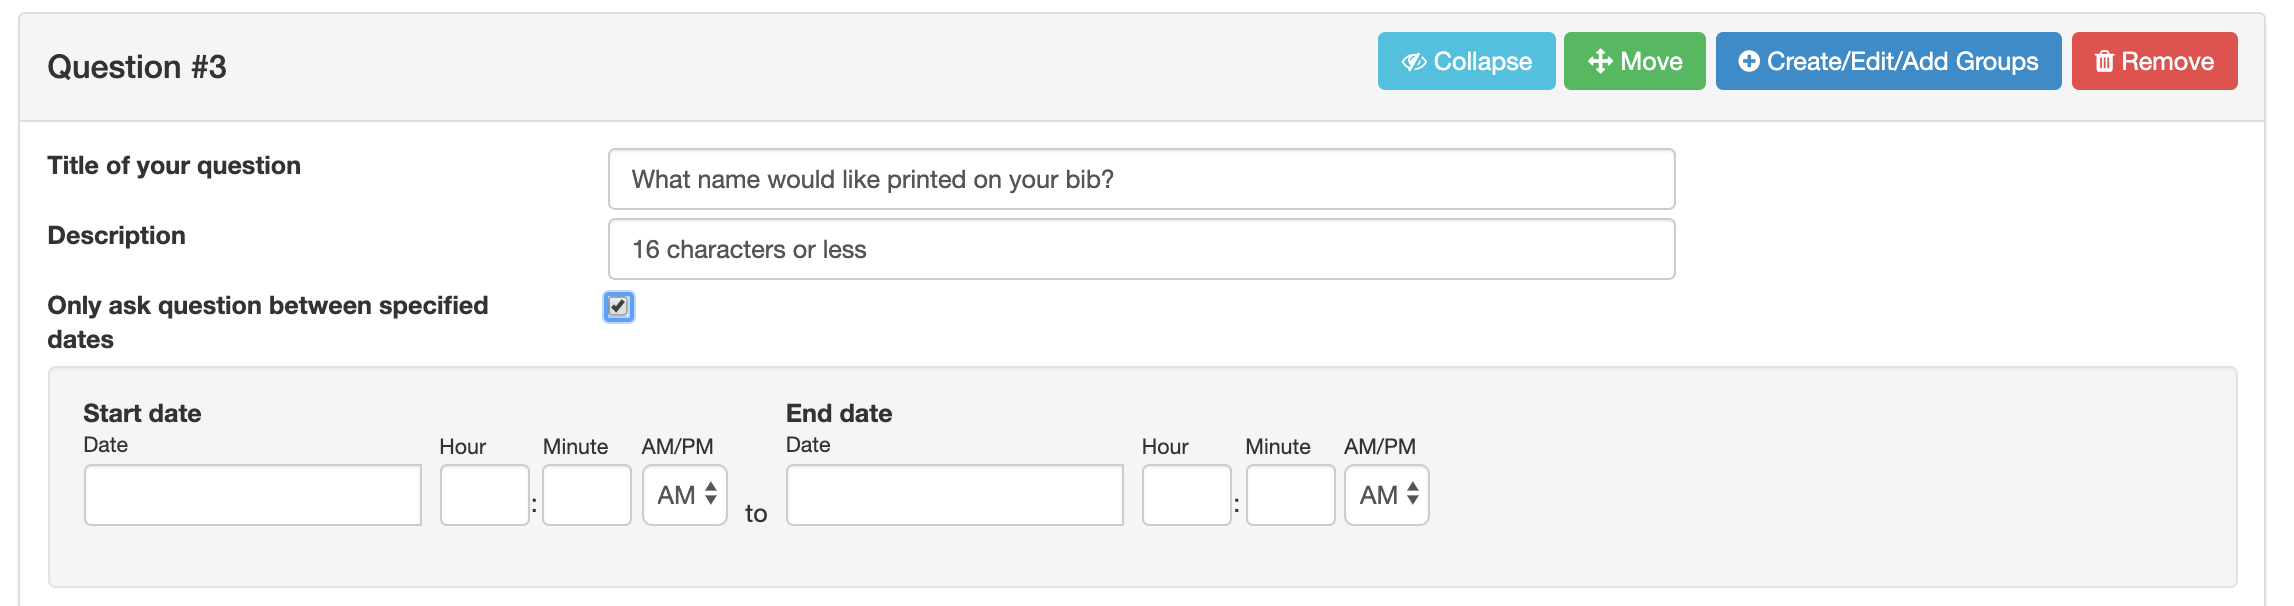
Task: Click the arrows icon on Move button
Action: [1600, 61]
